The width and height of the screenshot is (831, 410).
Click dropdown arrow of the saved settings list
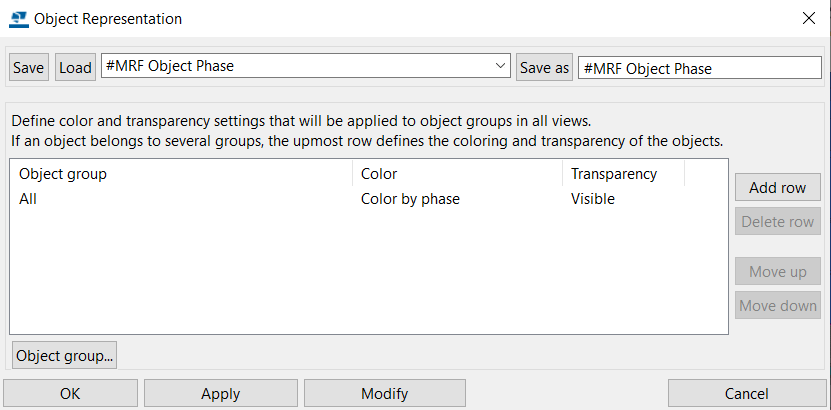[499, 66]
